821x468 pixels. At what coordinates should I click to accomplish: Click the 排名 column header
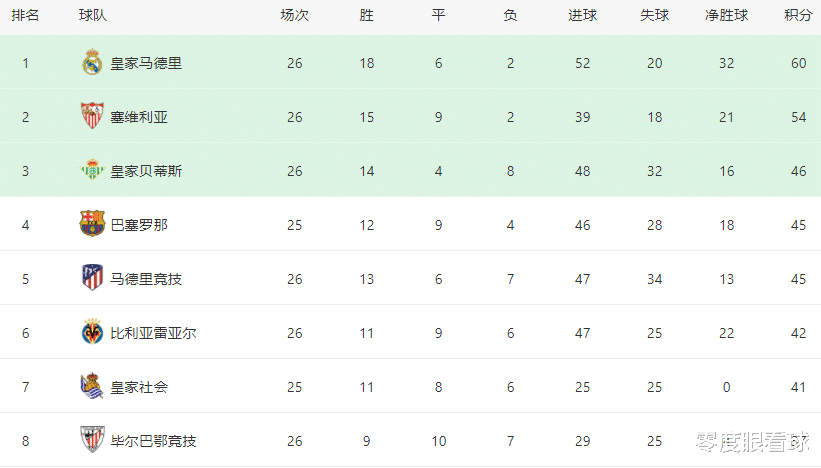click(25, 16)
